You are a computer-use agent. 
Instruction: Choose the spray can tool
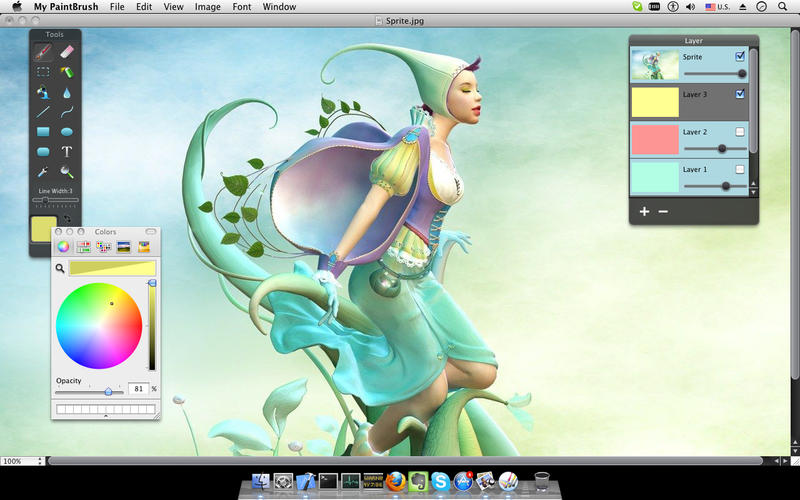67,72
